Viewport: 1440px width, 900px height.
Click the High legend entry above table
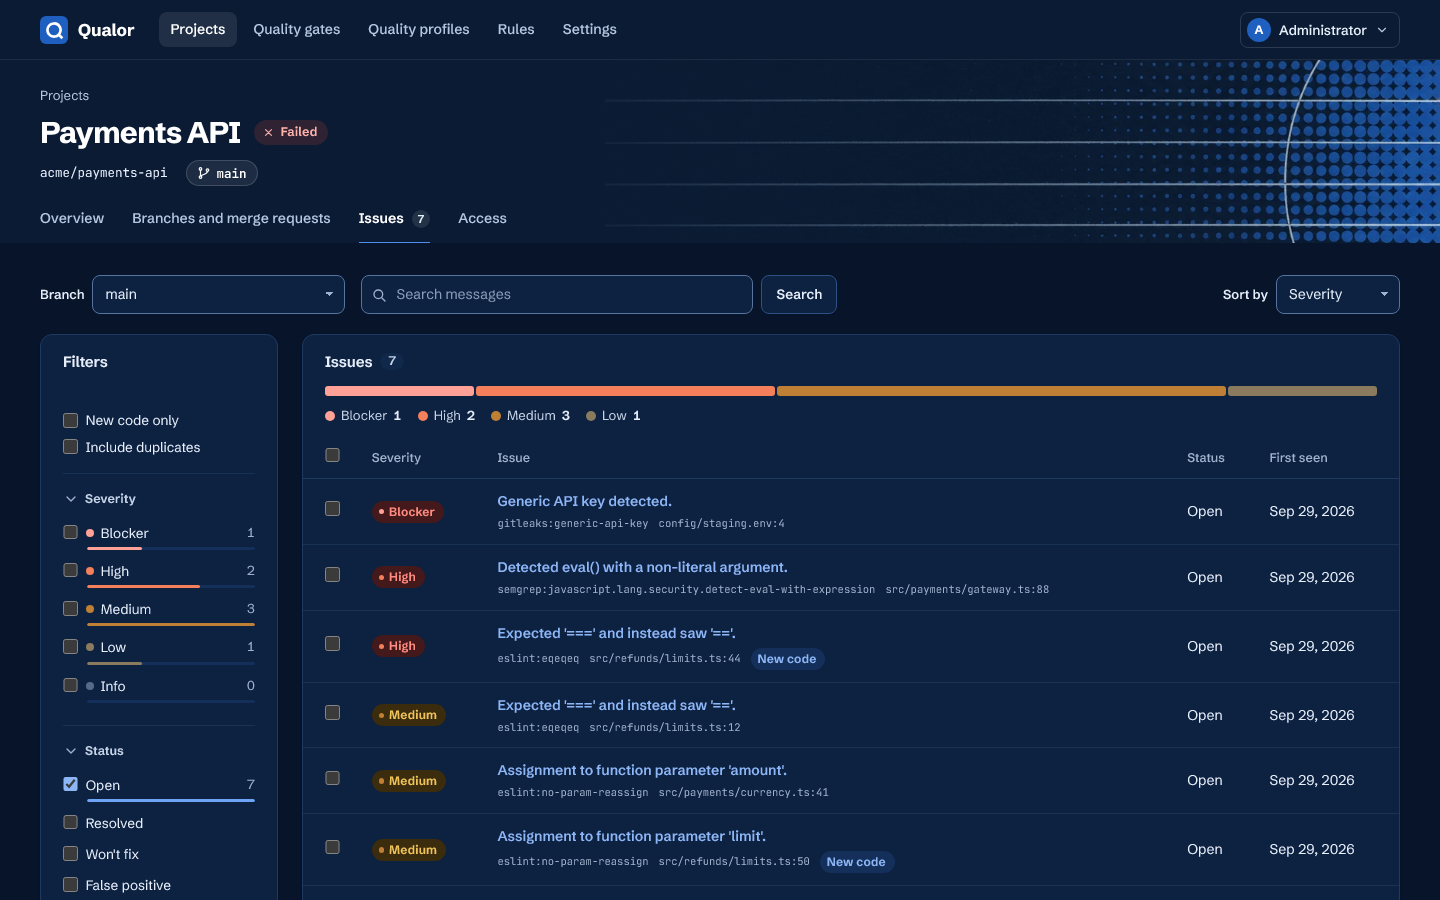point(446,416)
